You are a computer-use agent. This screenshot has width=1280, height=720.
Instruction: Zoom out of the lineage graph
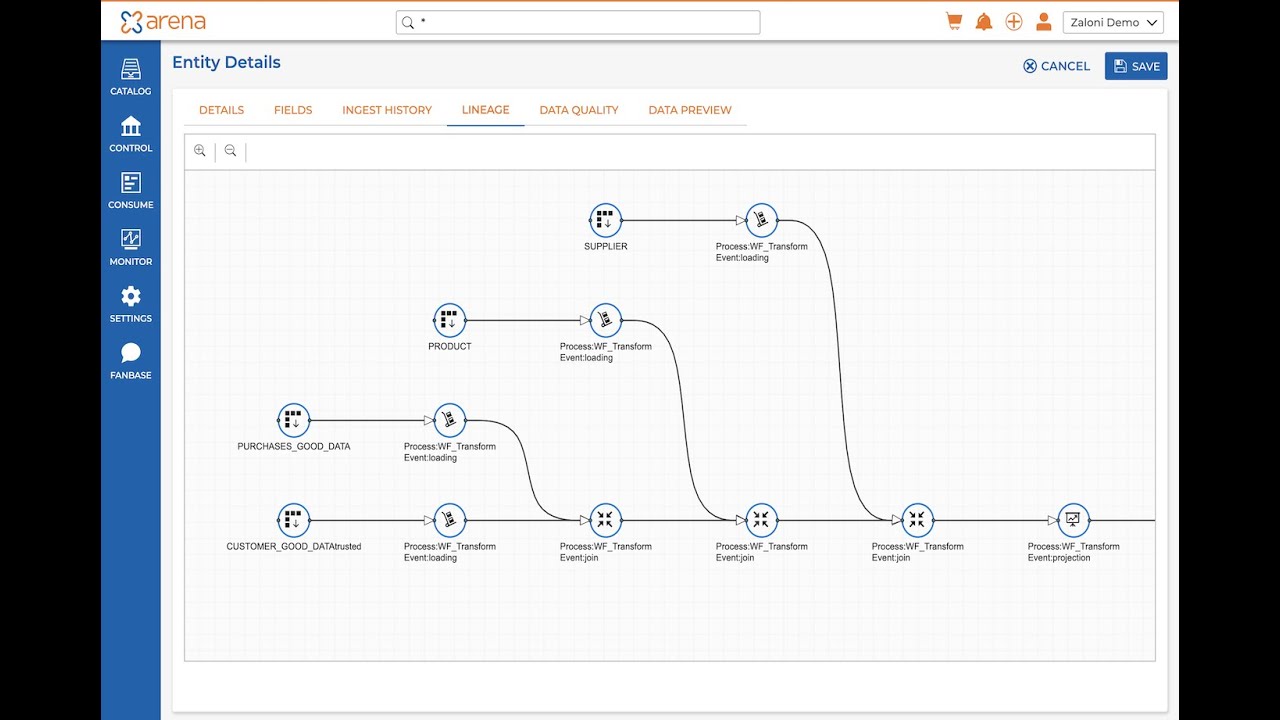[231, 151]
